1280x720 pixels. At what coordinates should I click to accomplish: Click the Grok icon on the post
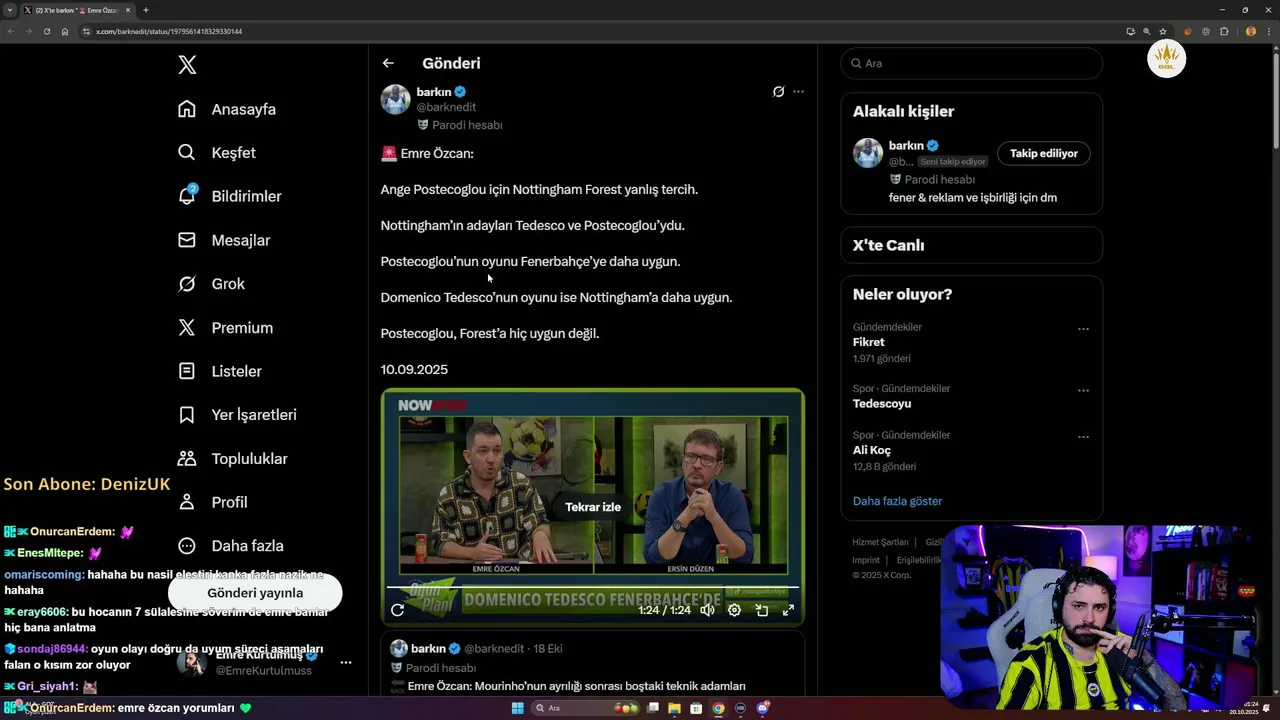(778, 91)
